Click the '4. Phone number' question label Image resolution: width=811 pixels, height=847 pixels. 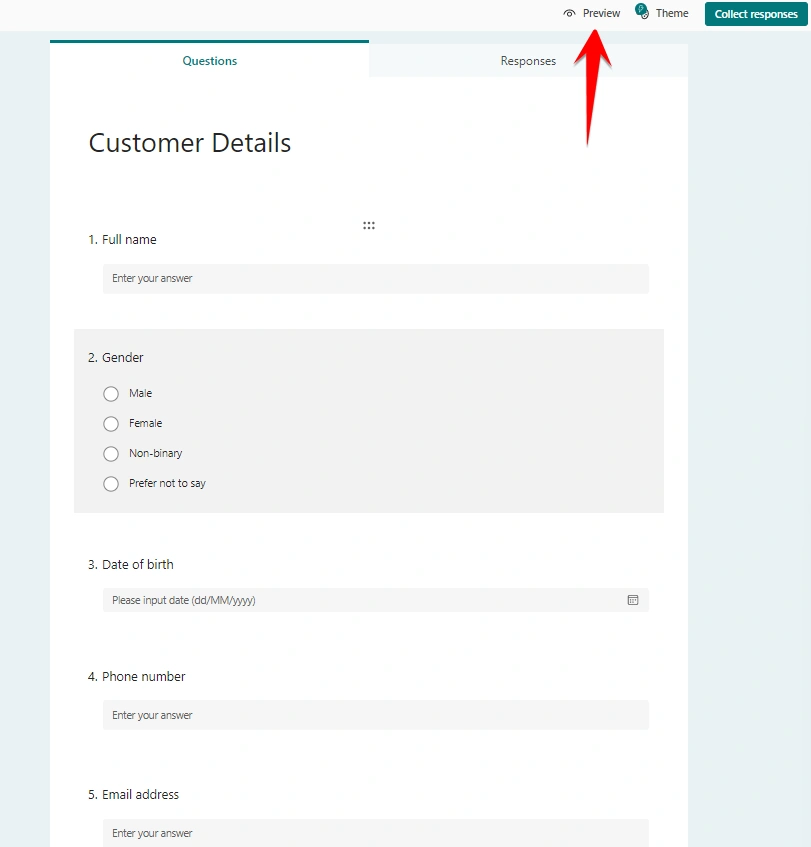click(137, 676)
